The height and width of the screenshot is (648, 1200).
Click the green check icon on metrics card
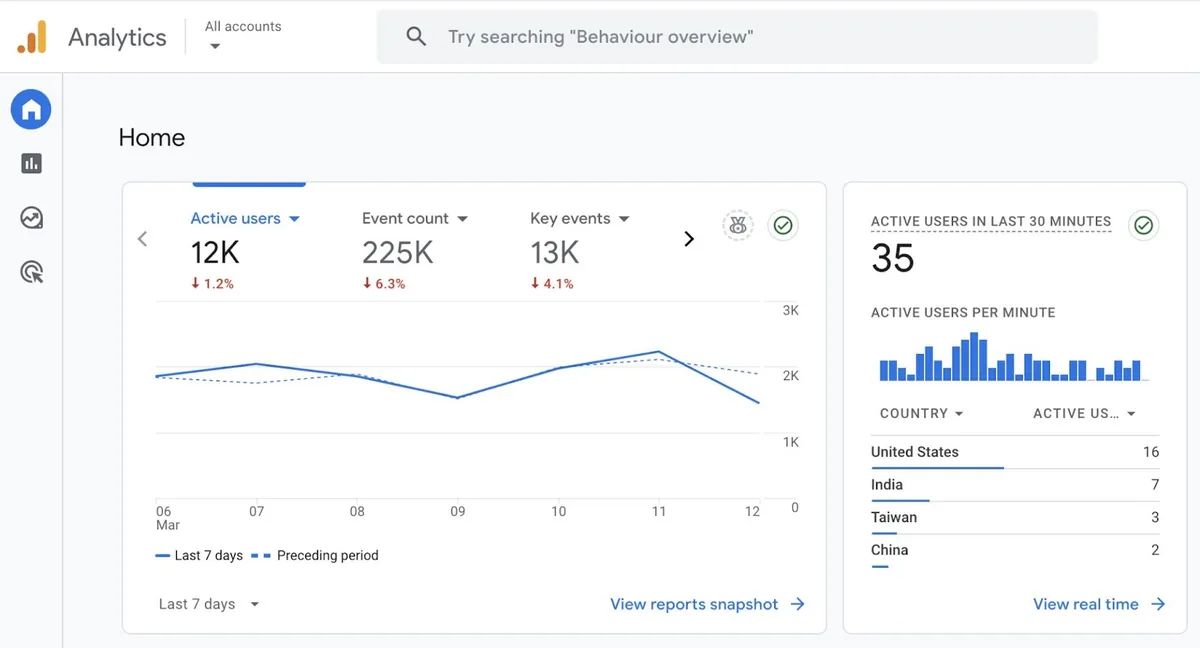(783, 226)
